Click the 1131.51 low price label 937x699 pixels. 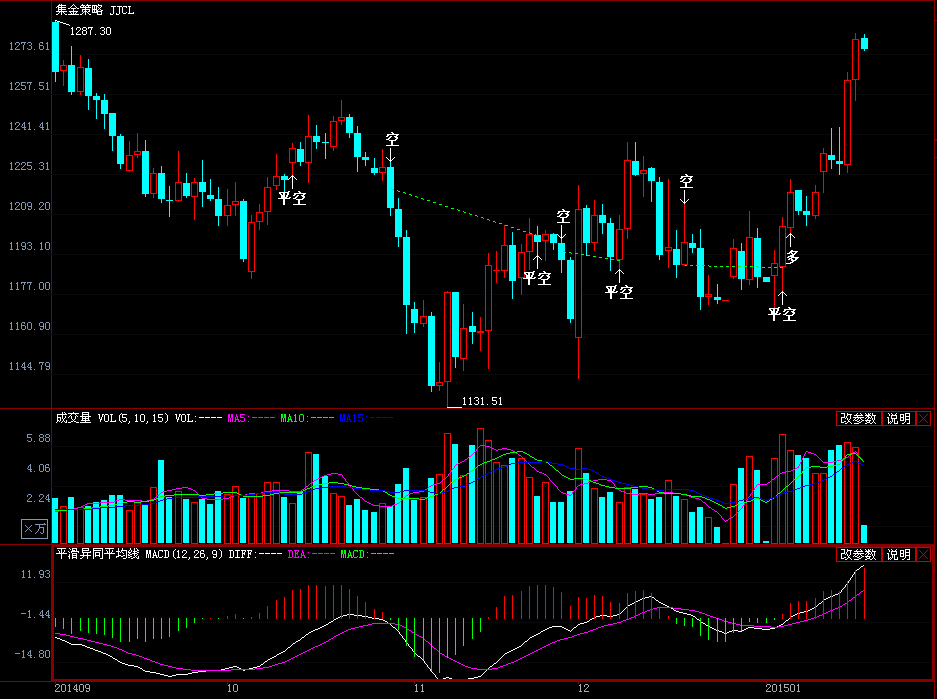pyautogui.click(x=482, y=401)
